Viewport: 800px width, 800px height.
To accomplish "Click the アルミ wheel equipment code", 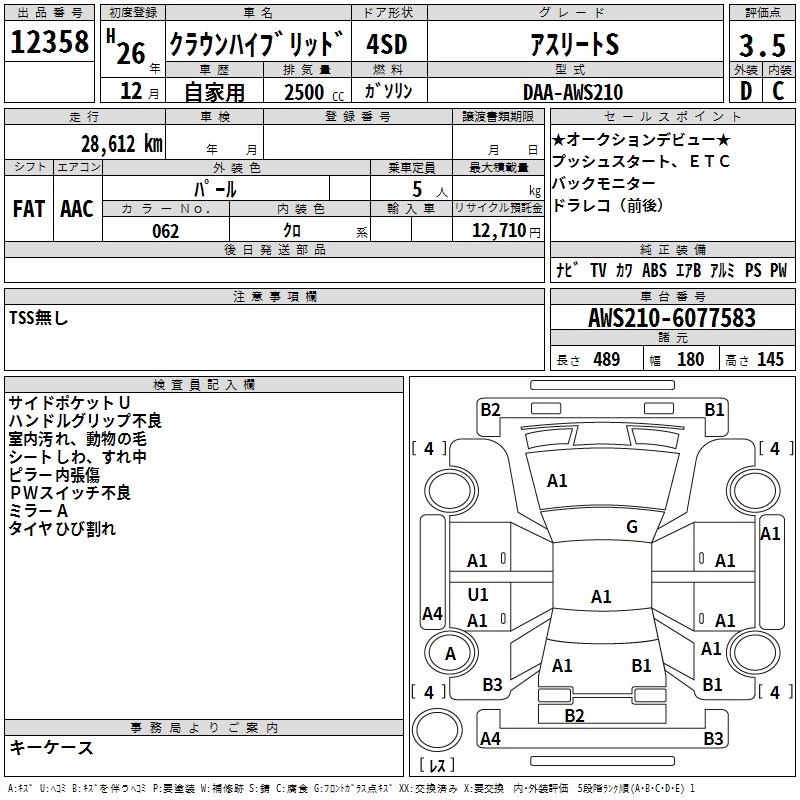I will coord(721,270).
